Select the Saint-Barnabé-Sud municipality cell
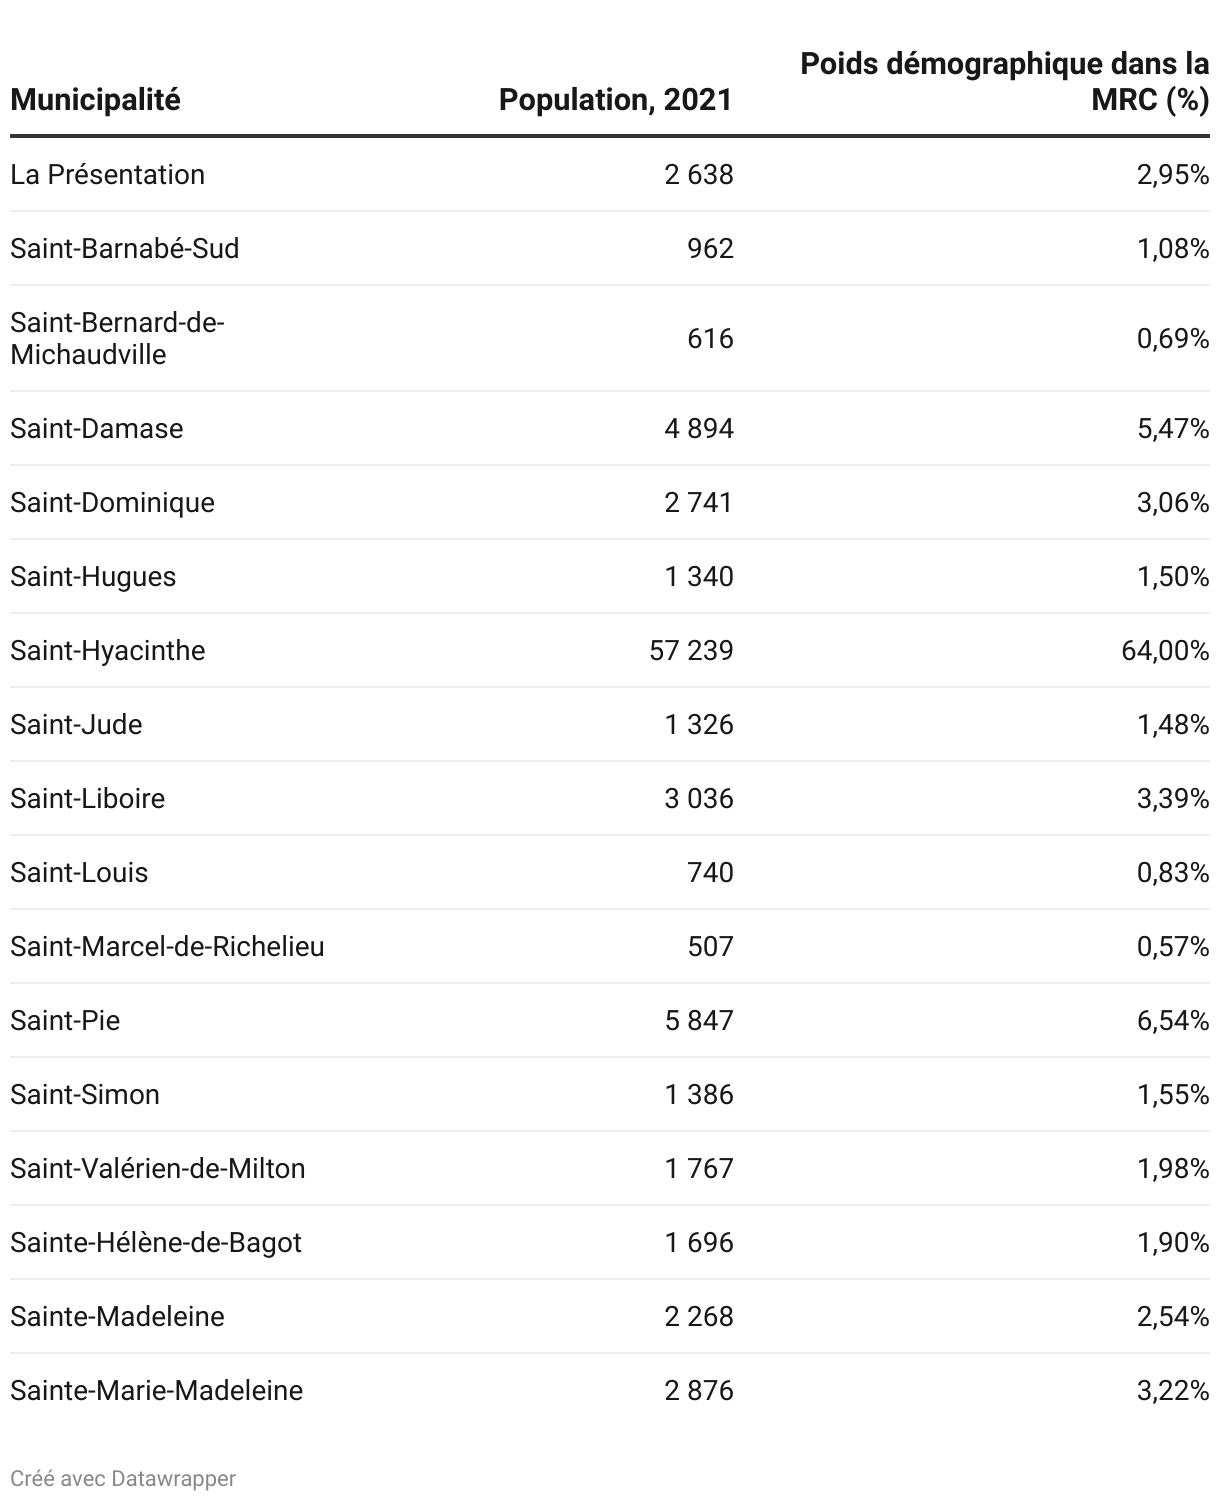Image resolution: width=1220 pixels, height=1502 pixels. [x=125, y=249]
